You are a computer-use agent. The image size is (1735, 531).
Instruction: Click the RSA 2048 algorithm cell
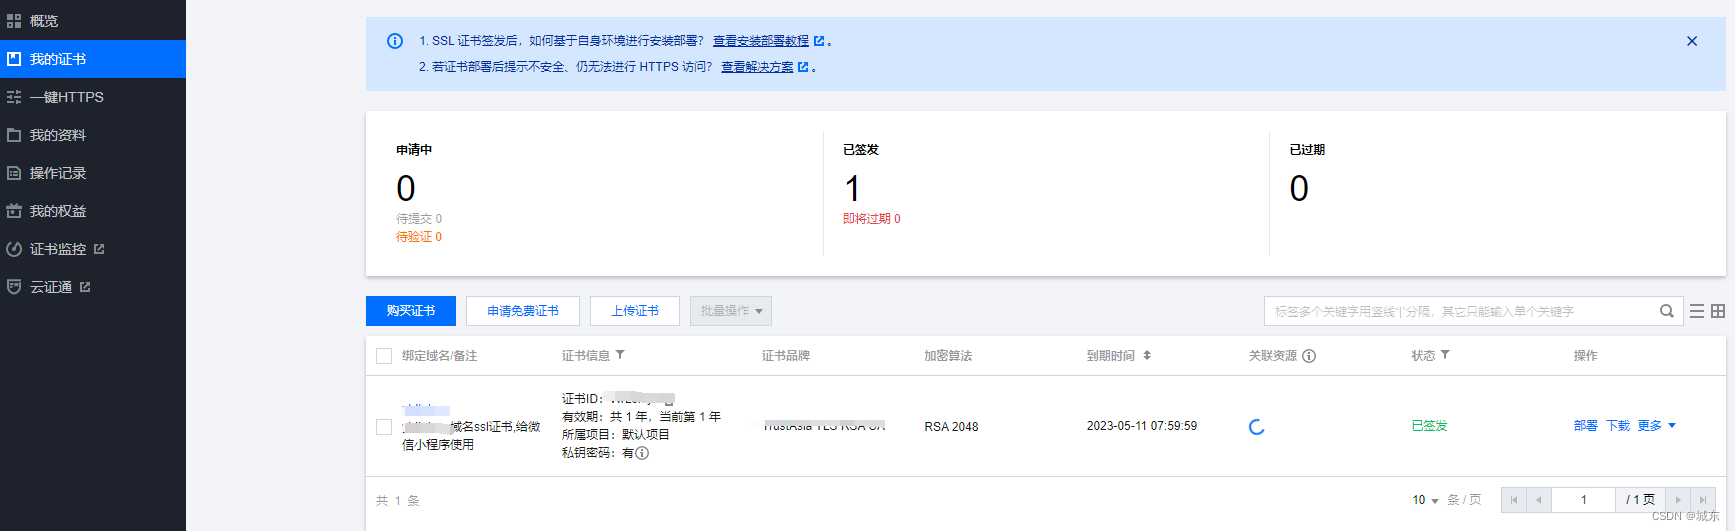tap(951, 427)
